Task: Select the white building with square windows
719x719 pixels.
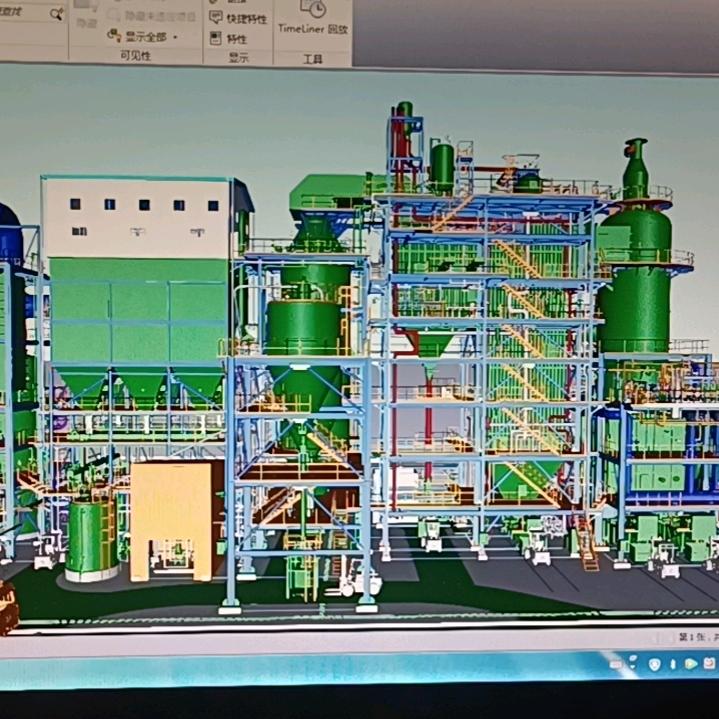Action: click(x=140, y=218)
